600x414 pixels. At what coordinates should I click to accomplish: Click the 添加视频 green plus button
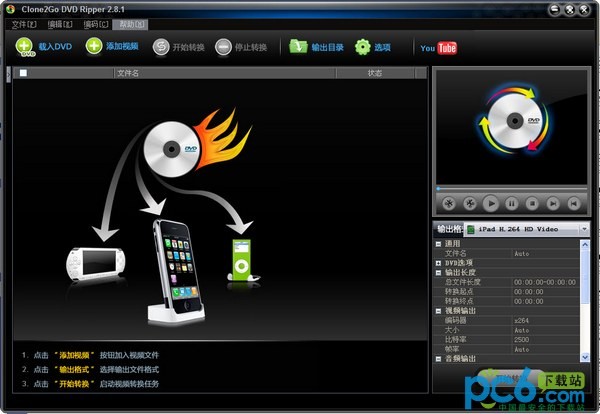(x=112, y=47)
